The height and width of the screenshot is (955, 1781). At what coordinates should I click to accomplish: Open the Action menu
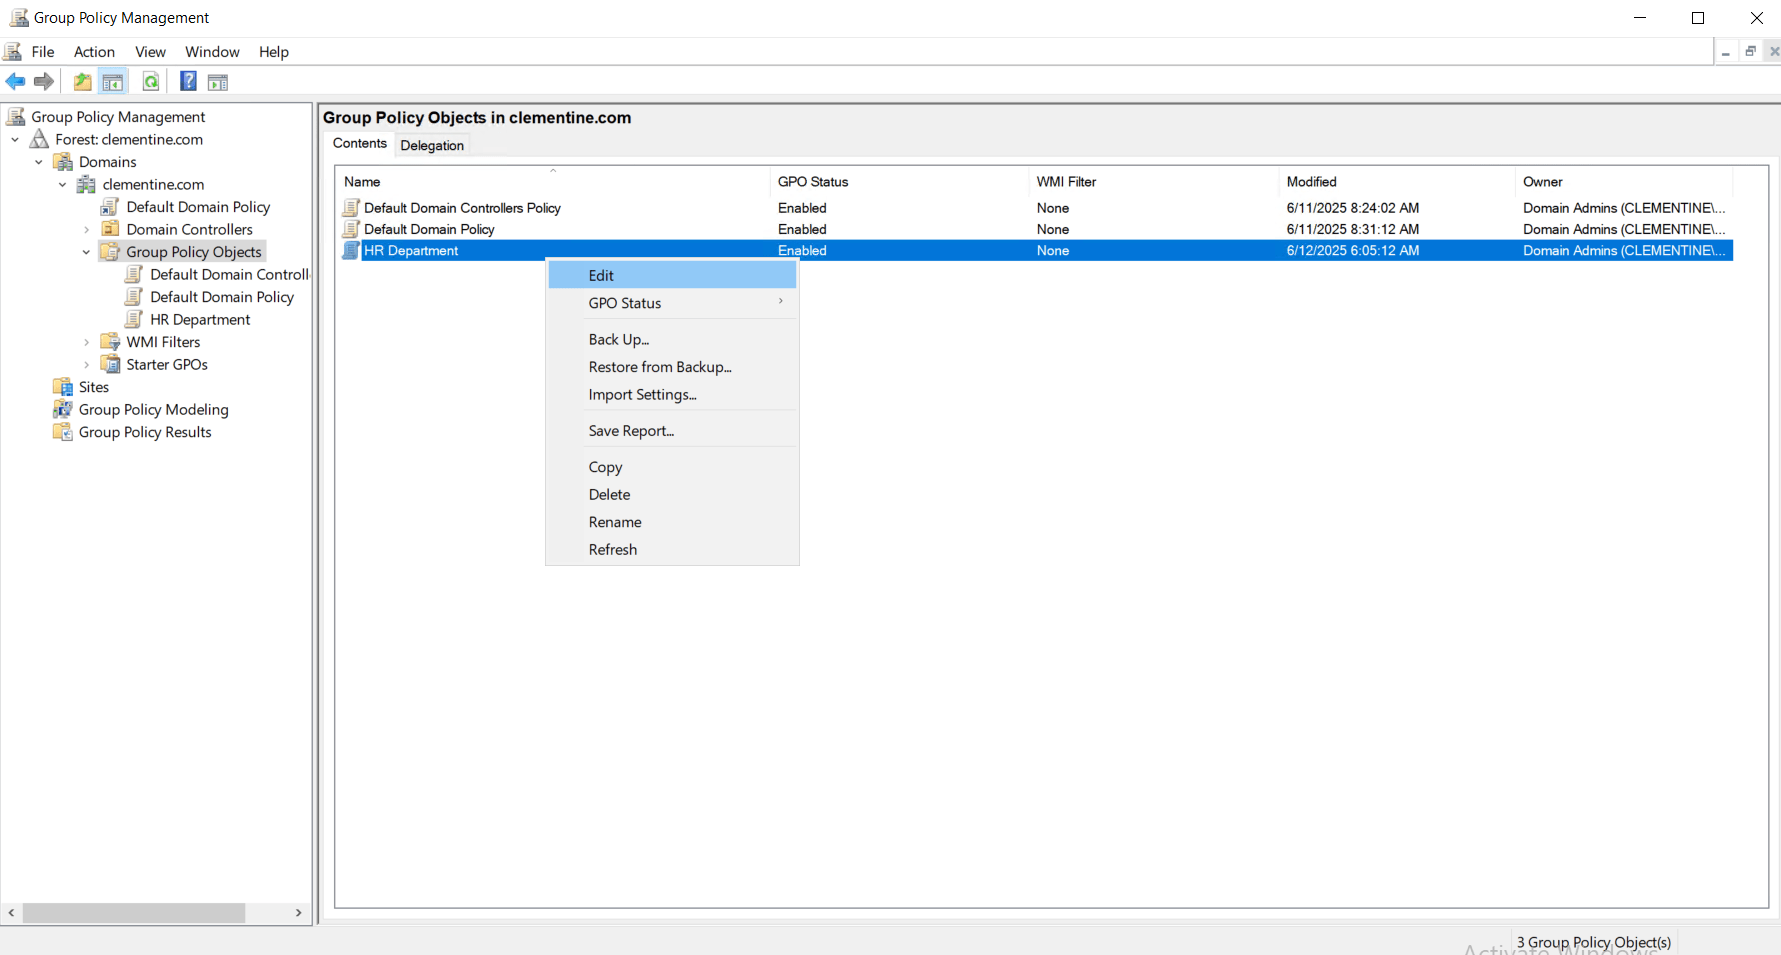click(x=94, y=52)
